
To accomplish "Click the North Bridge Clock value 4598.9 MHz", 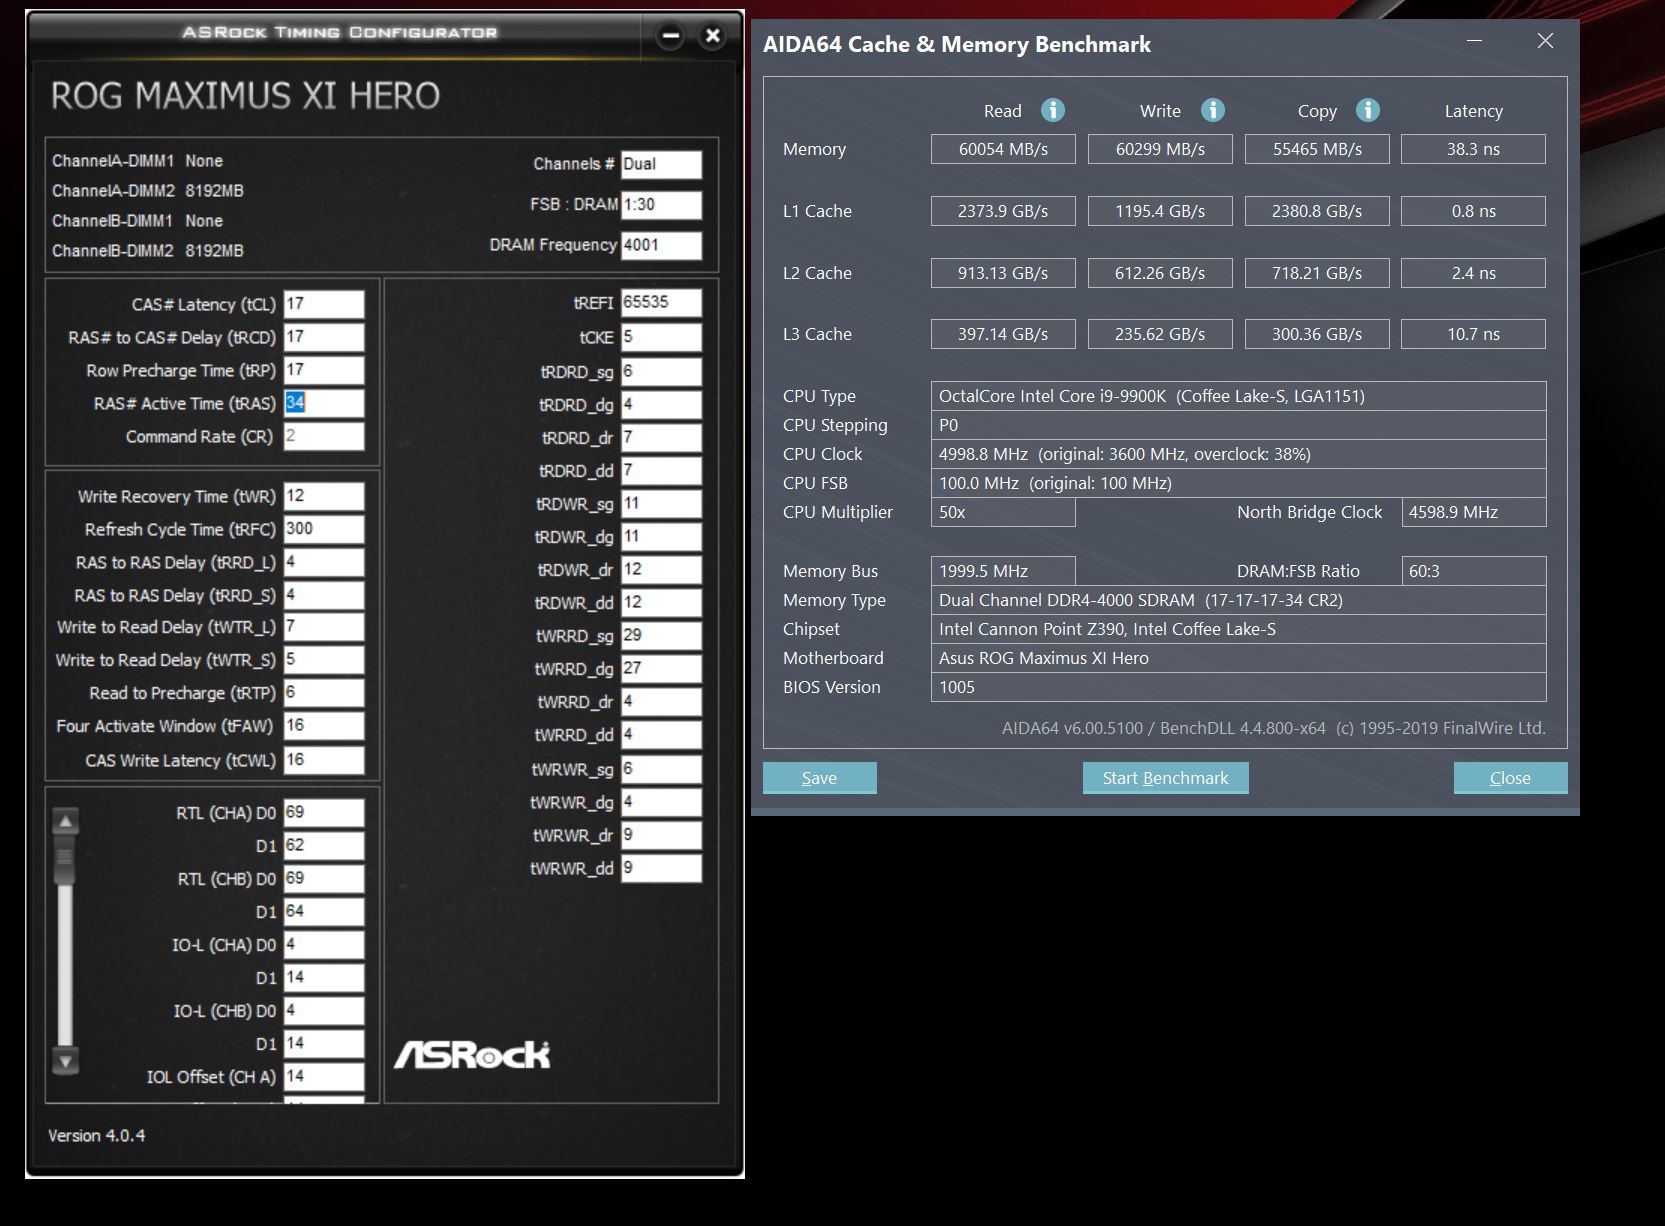I will [1474, 512].
